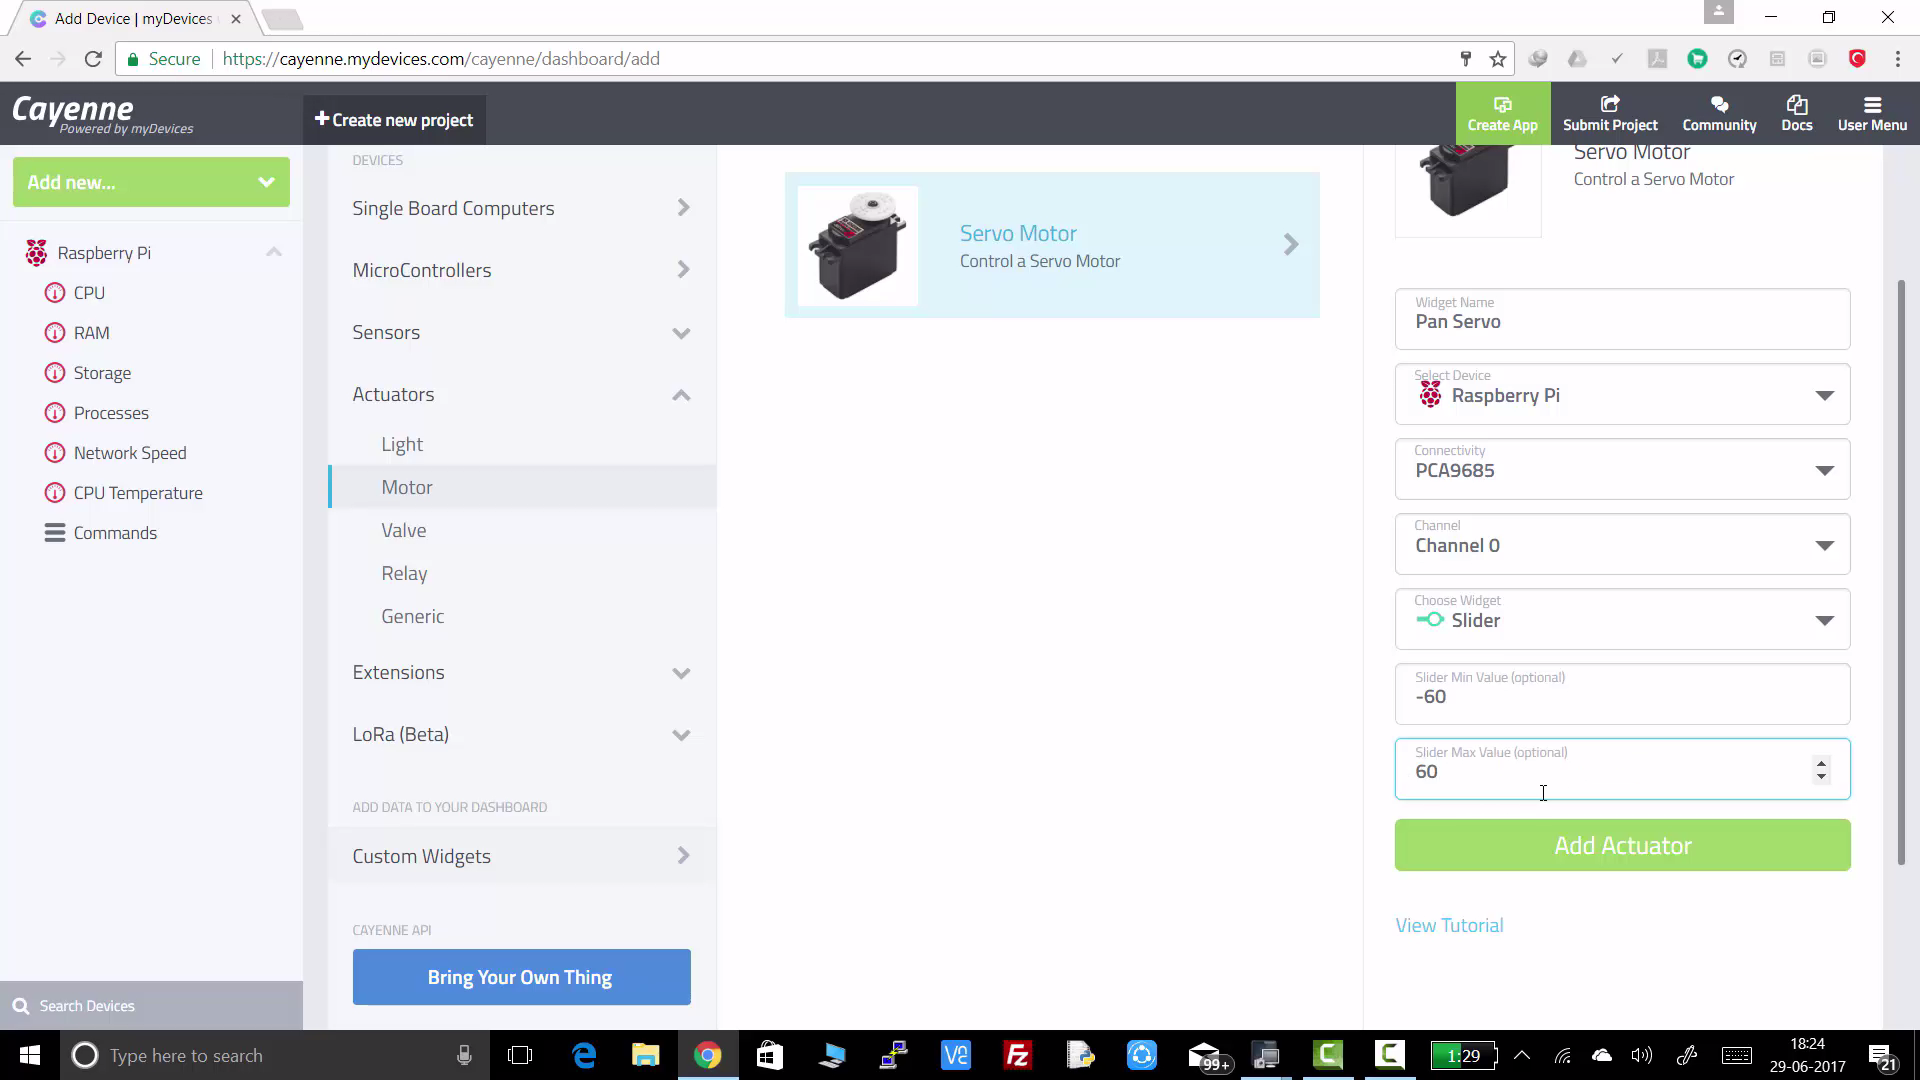Expand the Sensors category

tap(681, 333)
